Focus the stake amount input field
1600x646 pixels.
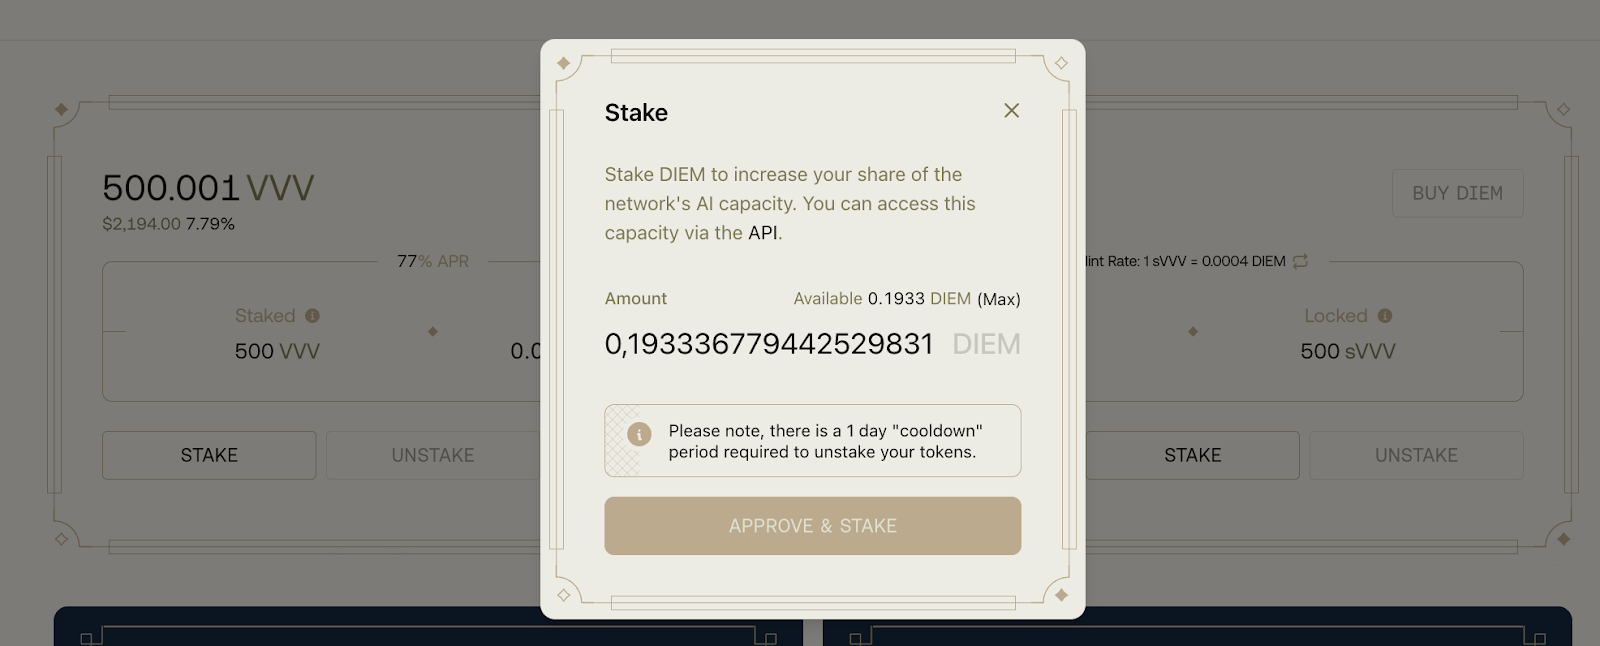[x=768, y=344]
